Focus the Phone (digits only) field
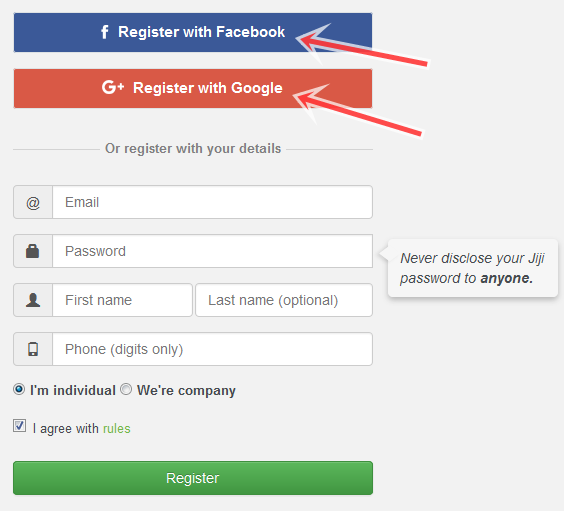The width and height of the screenshot is (564, 511). point(212,349)
